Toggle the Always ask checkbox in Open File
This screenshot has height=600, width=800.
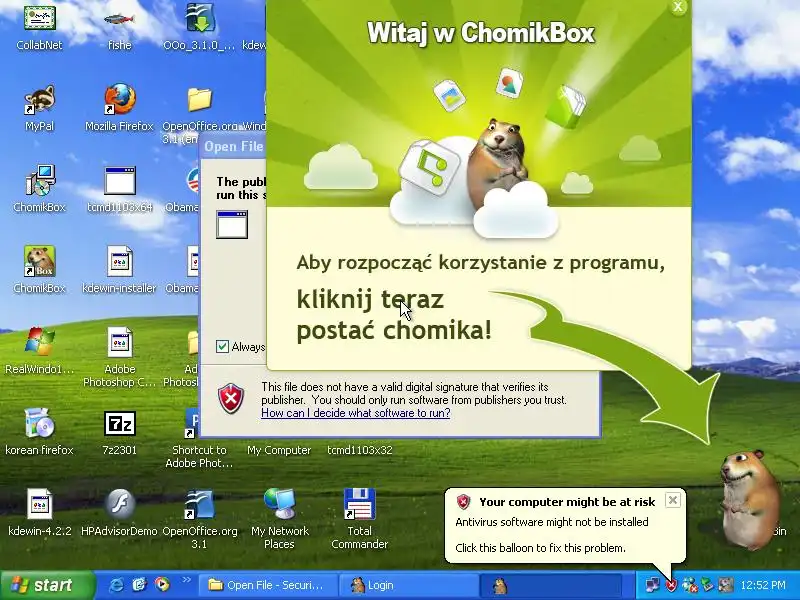[x=222, y=346]
